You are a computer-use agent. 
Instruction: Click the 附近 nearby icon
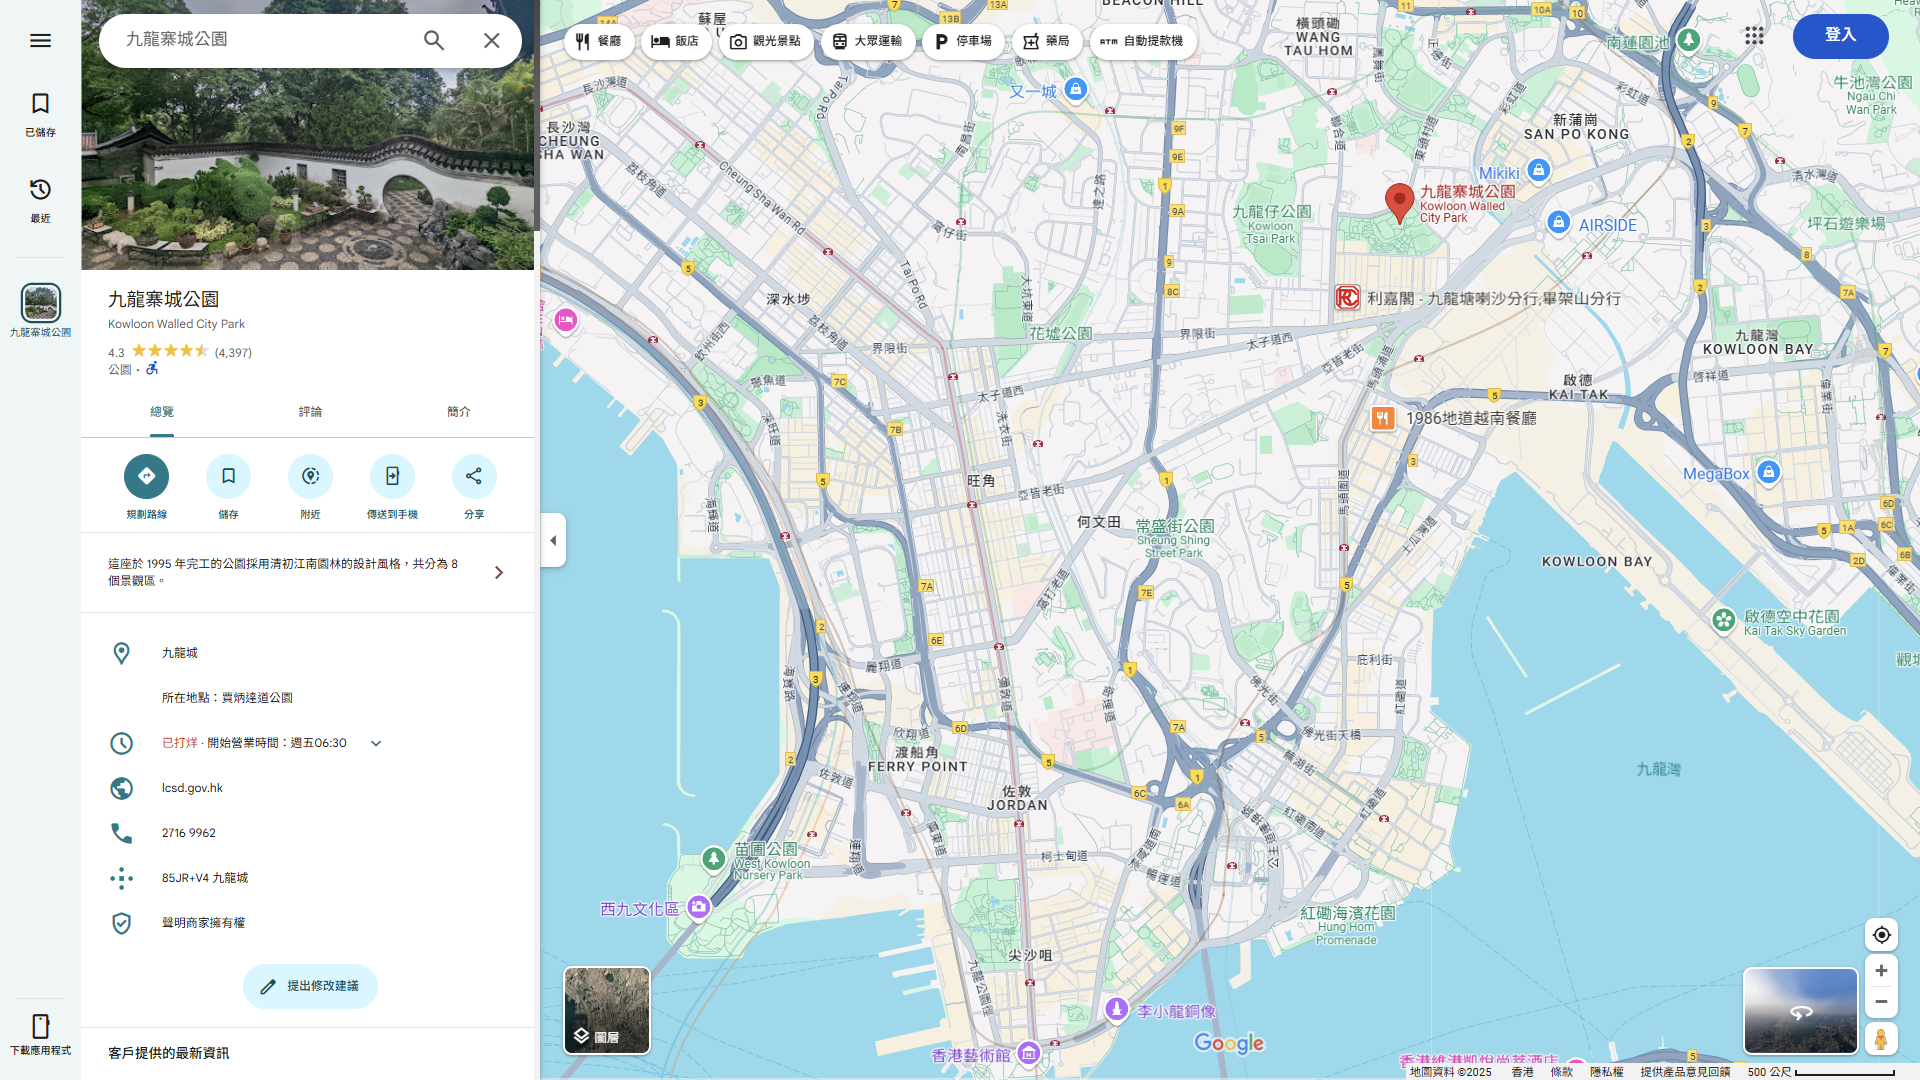(310, 476)
